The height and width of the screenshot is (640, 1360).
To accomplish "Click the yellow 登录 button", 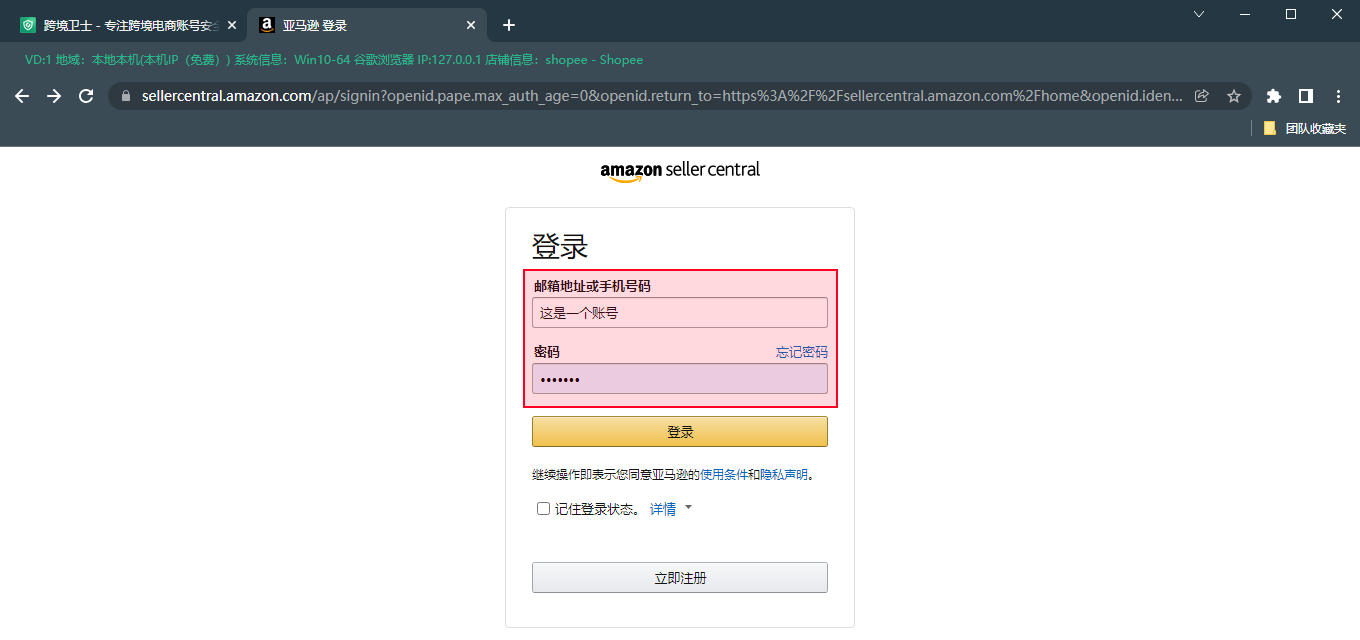I will click(680, 432).
